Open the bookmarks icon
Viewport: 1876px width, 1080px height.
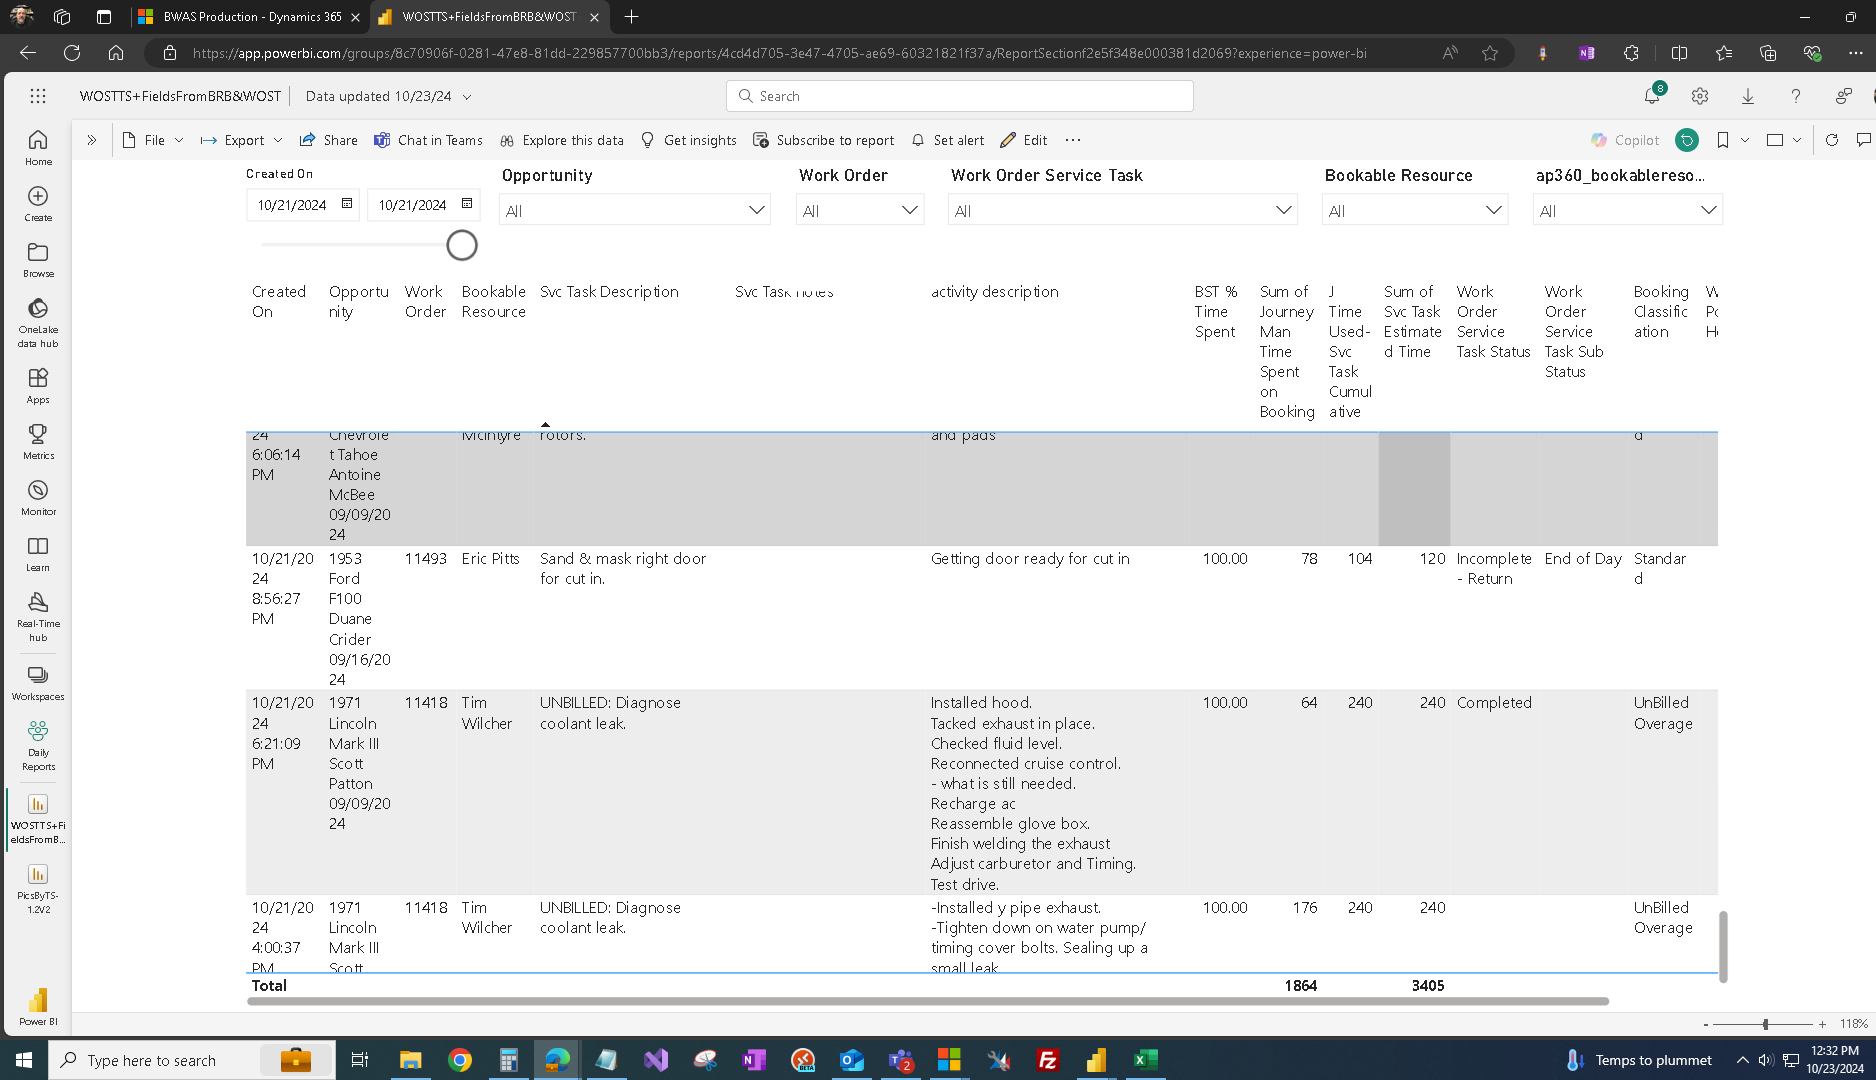click(x=1723, y=140)
